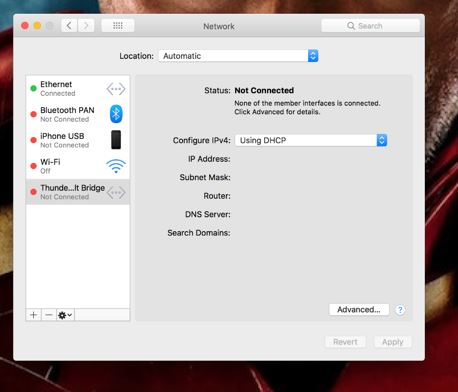This screenshot has height=392, width=458.
Task: Select the Bluetooth PAN service
Action: (x=78, y=114)
